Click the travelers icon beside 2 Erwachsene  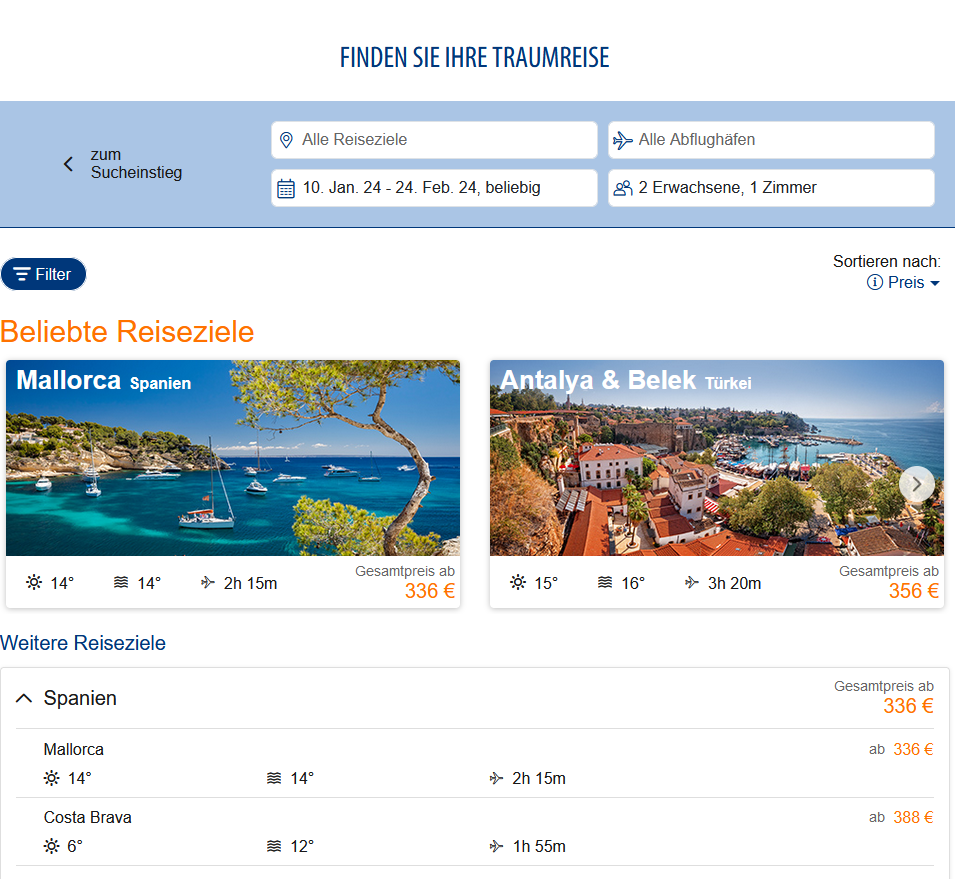[623, 188]
